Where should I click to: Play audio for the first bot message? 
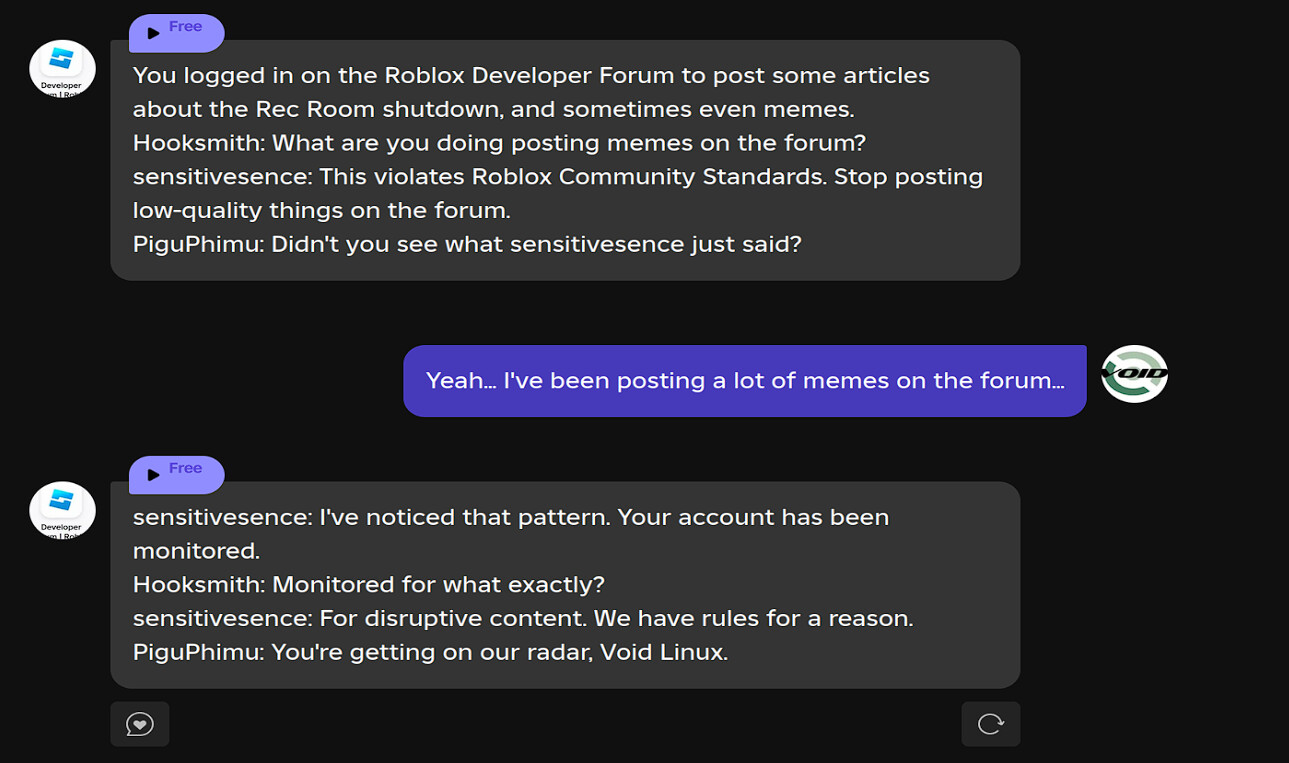[153, 33]
